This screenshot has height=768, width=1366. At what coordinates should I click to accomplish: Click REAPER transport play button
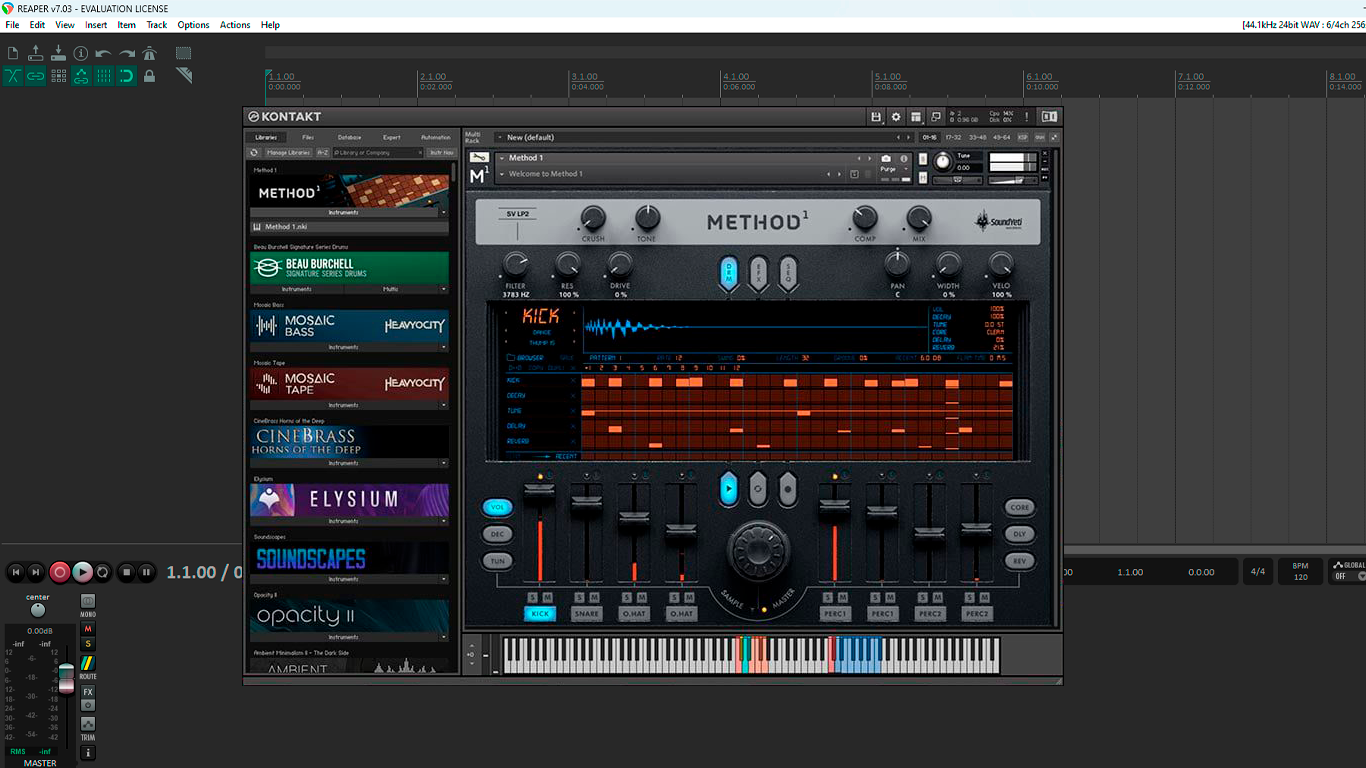(82, 572)
